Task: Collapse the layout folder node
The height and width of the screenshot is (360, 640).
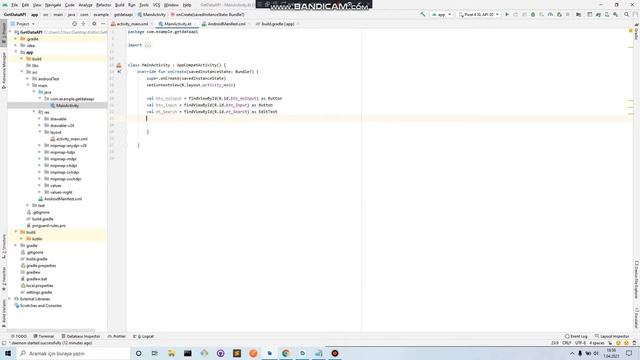Action: pos(40,132)
